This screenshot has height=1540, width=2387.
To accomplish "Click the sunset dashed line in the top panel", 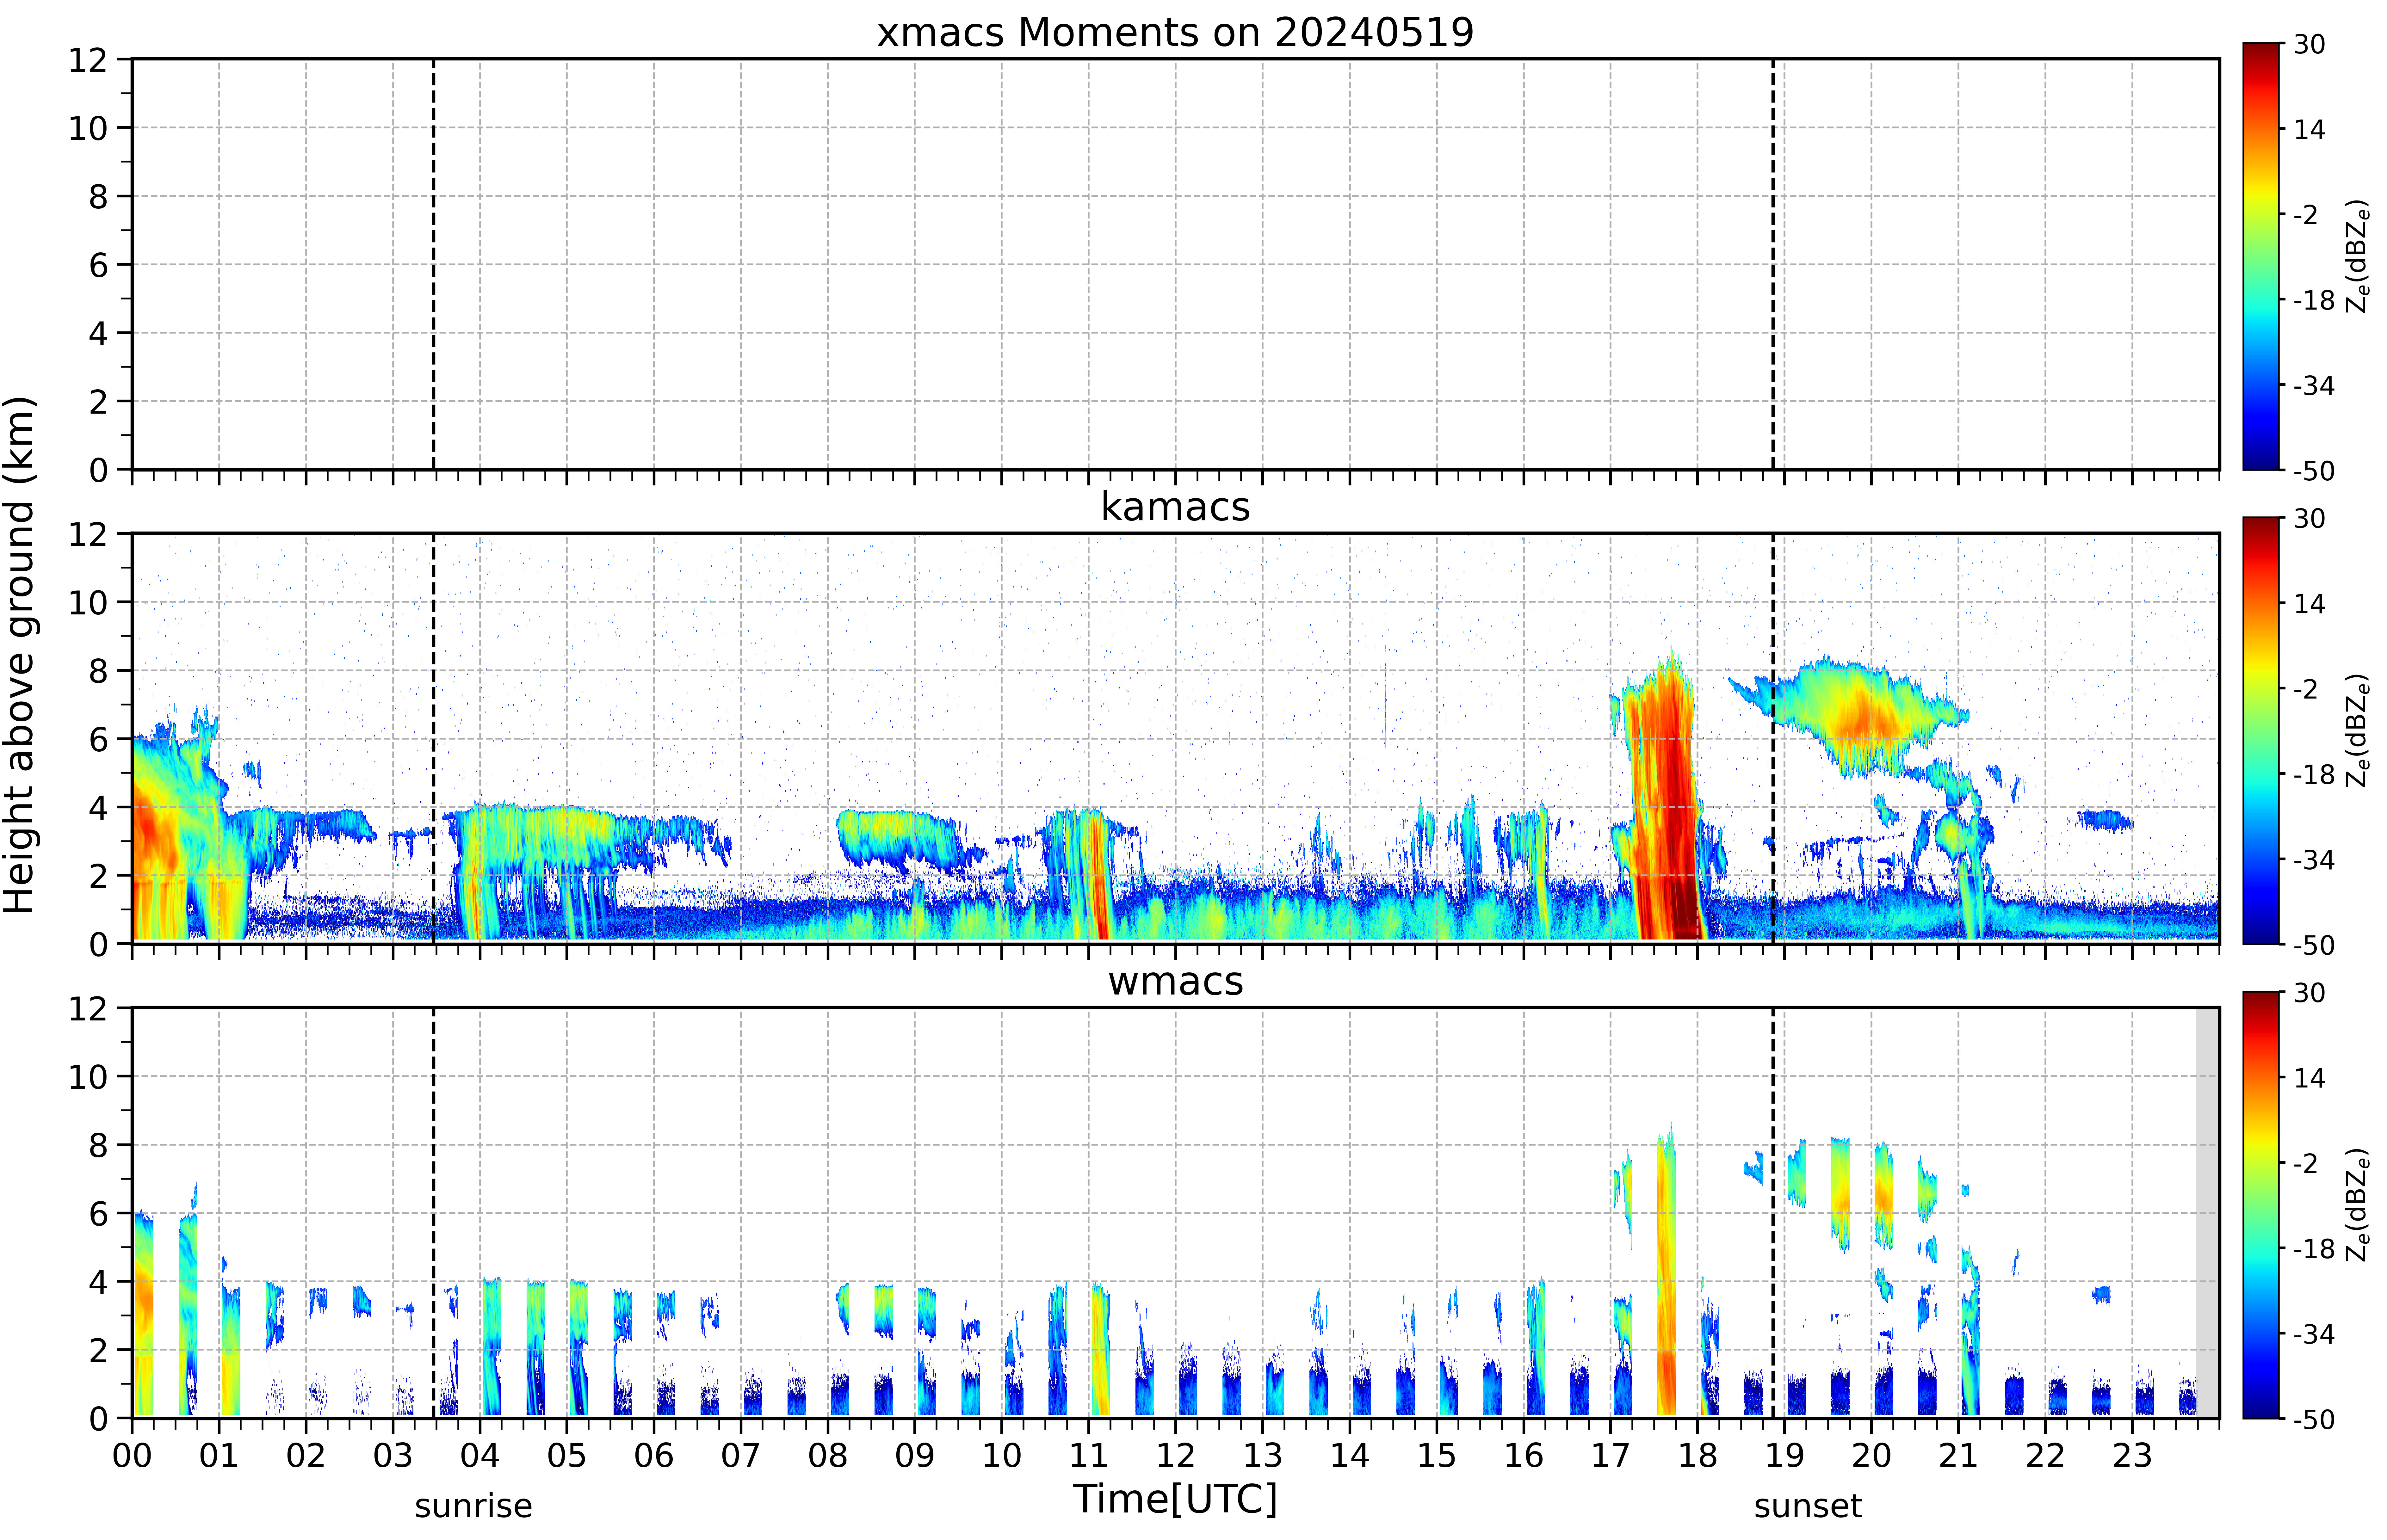I will click(x=1773, y=264).
